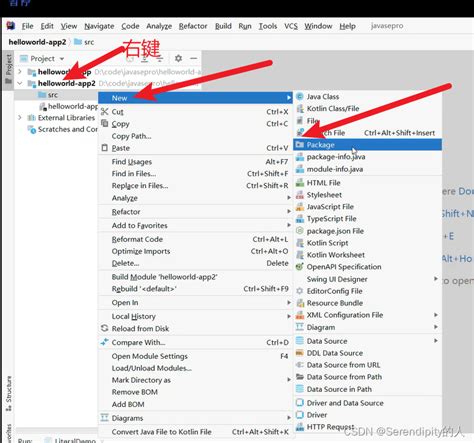This screenshot has width=474, height=443.
Task: Open the Refactor menu in menu bar
Action: (x=193, y=26)
